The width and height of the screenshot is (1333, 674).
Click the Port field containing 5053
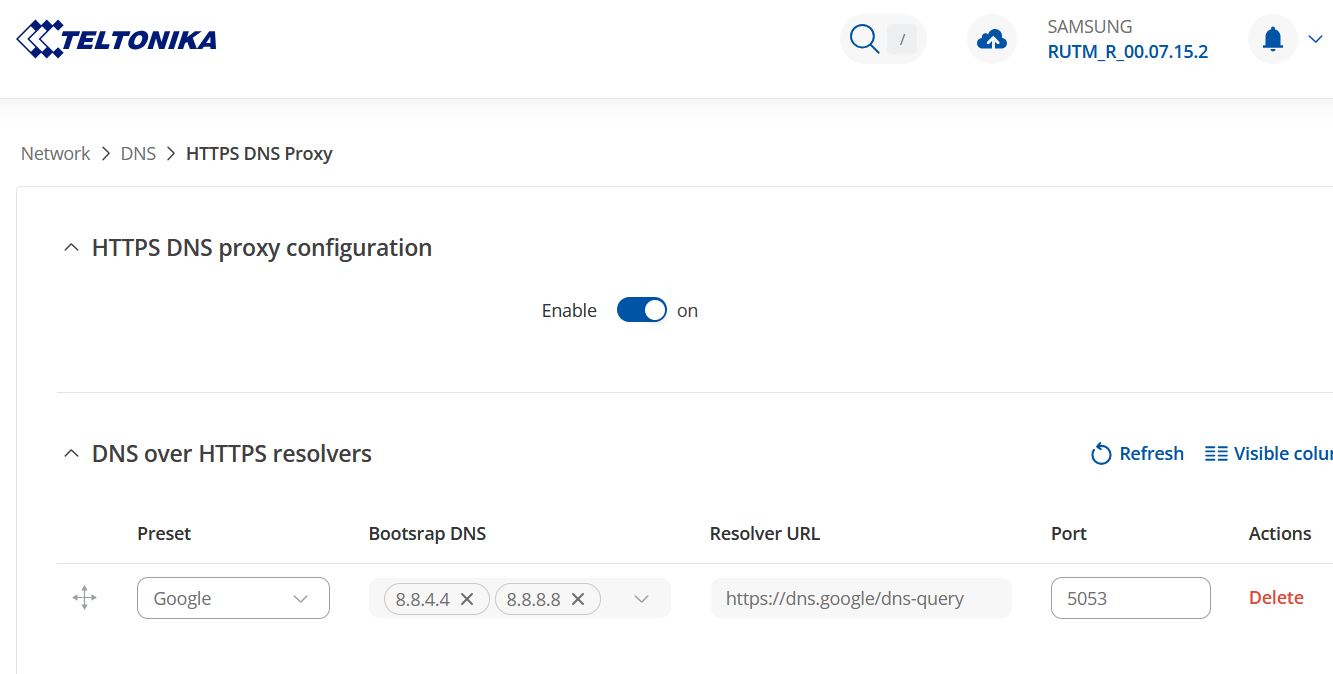(1130, 599)
